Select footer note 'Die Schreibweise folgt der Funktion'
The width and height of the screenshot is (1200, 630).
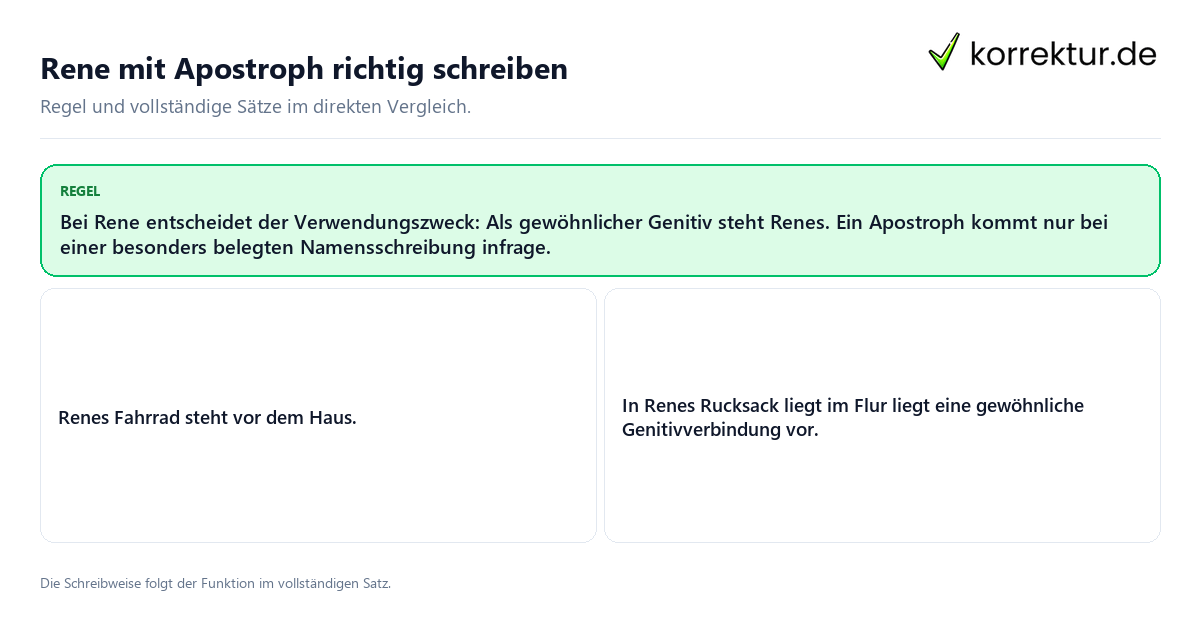pos(215,583)
